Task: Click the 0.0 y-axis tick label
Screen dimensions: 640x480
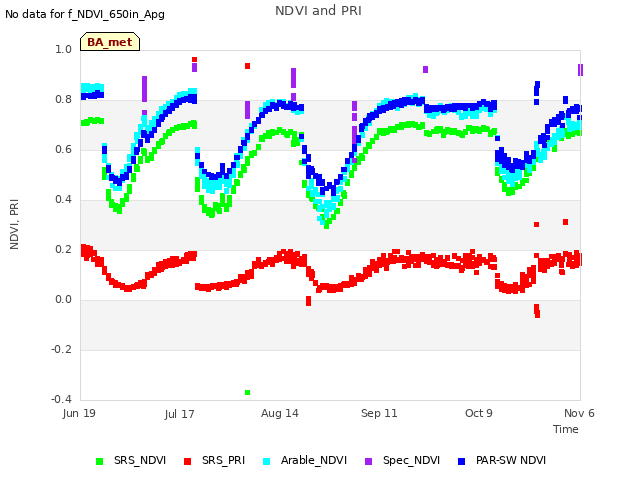Action: [x=63, y=300]
